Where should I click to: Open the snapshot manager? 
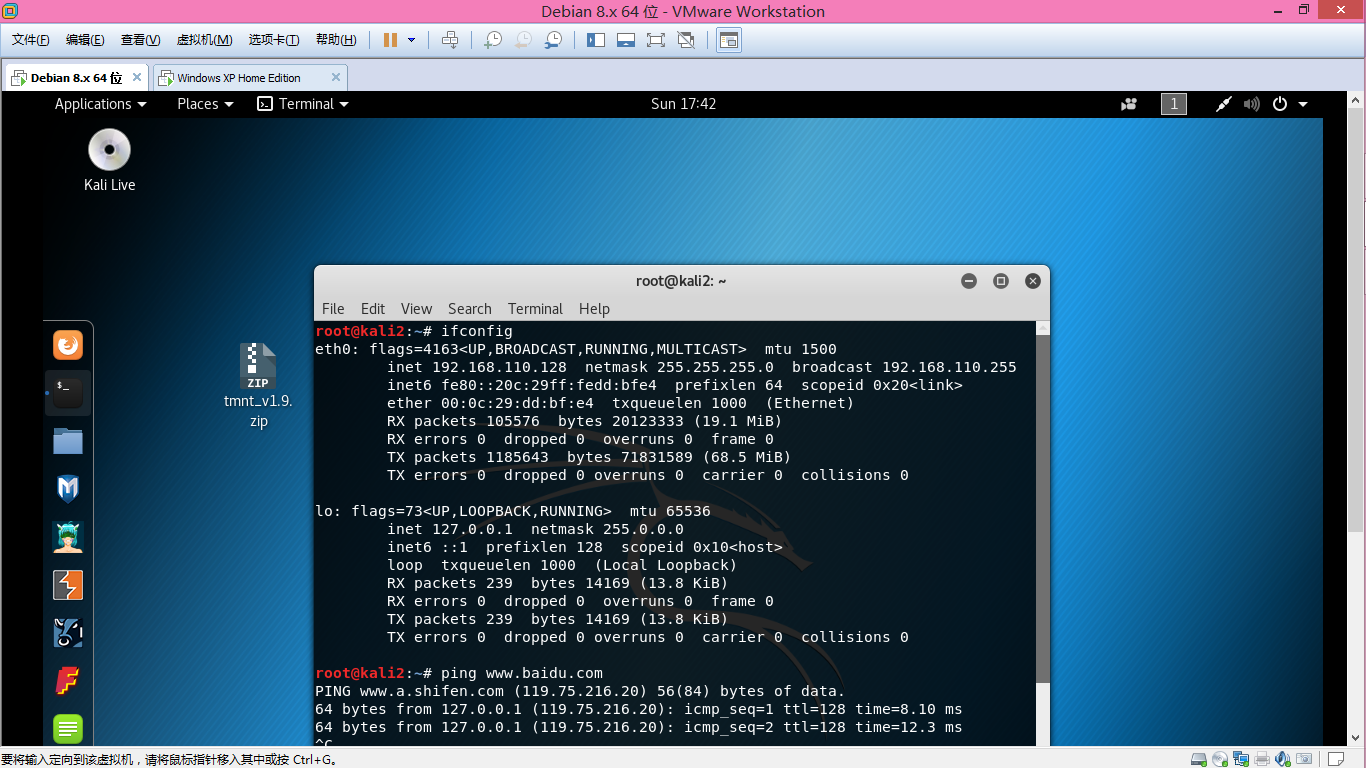pos(553,40)
